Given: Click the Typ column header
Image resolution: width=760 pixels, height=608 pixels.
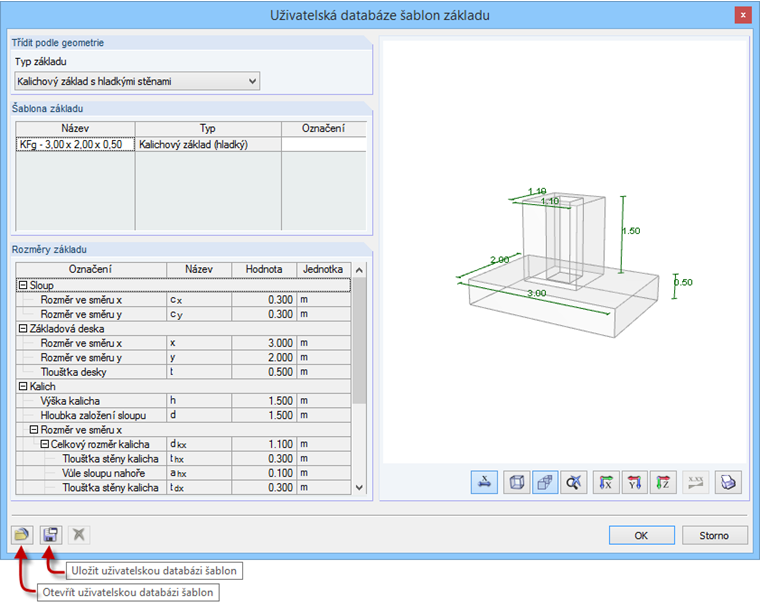Looking at the screenshot, I should coord(208,128).
